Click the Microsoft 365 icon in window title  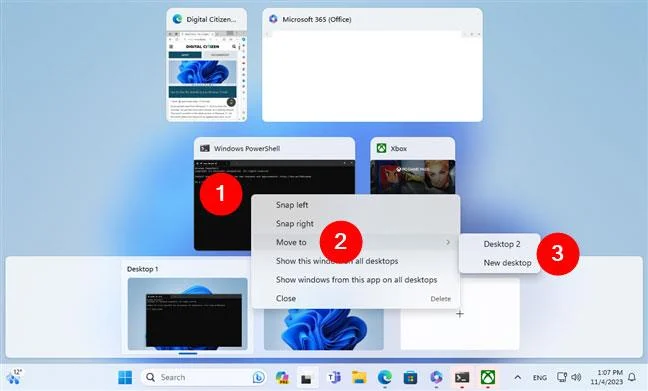pos(273,19)
